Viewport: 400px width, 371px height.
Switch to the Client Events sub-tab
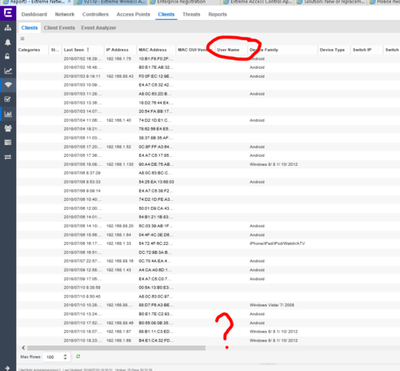(x=59, y=28)
